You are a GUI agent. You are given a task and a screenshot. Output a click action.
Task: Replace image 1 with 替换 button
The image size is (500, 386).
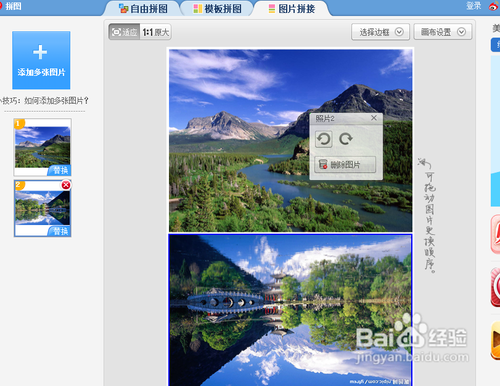point(60,170)
